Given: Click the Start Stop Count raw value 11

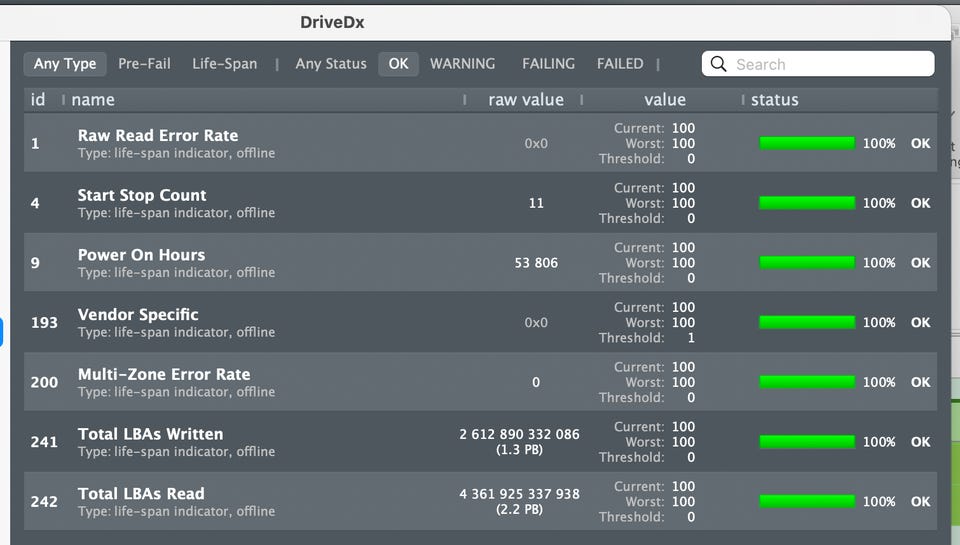Looking at the screenshot, I should (536, 203).
